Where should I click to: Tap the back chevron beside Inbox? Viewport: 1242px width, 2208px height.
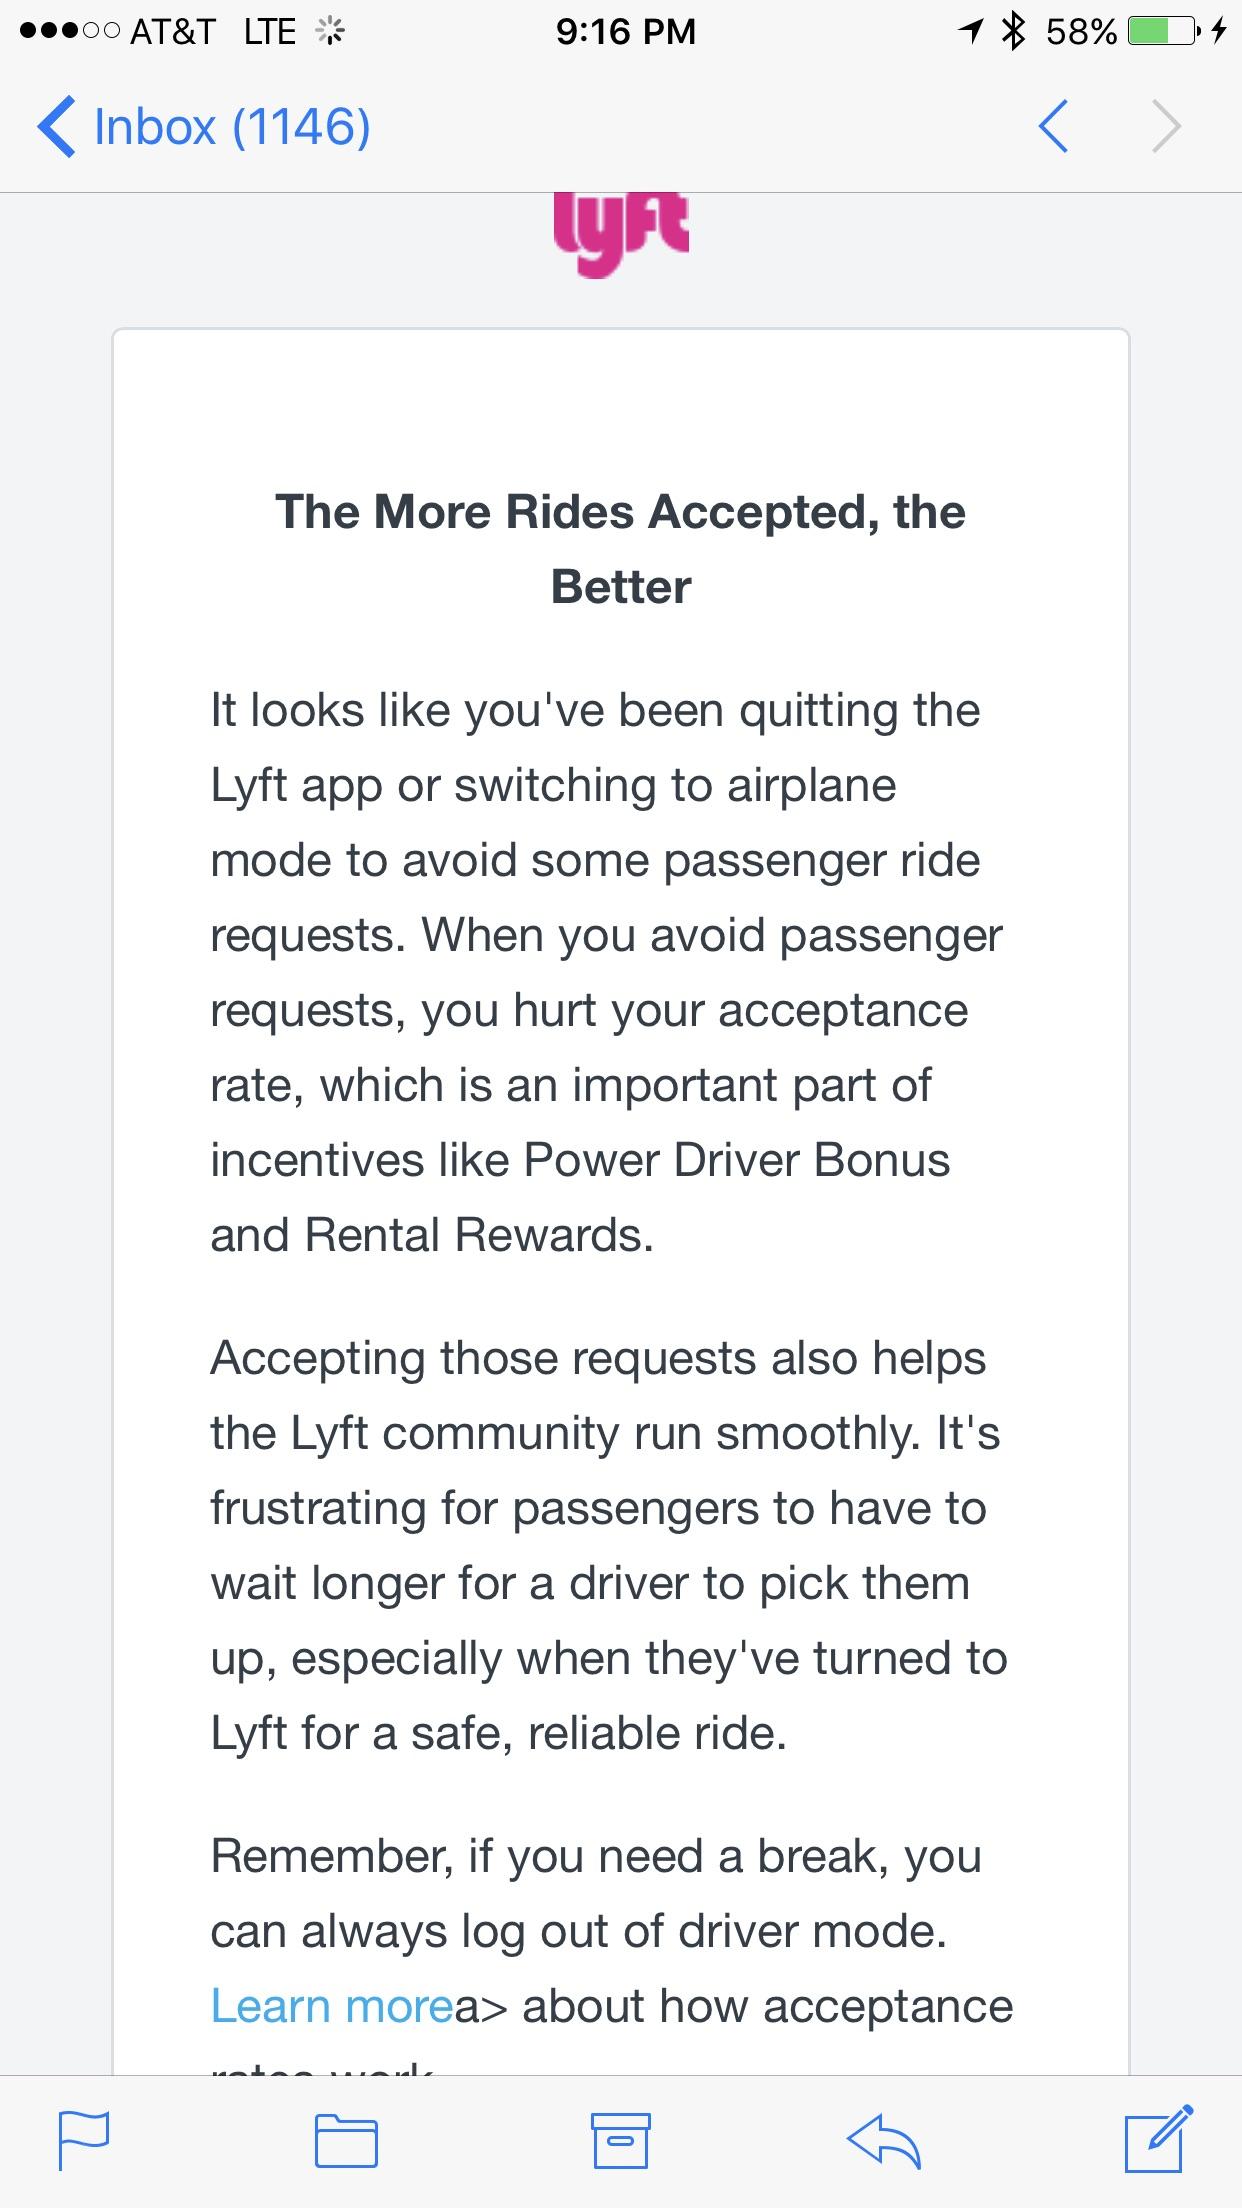click(56, 127)
